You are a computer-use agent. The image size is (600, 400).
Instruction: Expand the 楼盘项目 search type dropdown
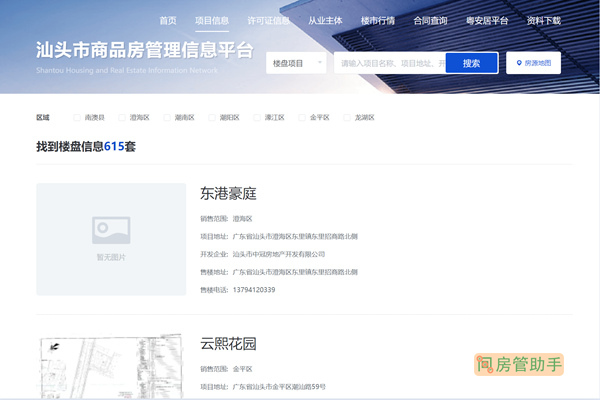(x=296, y=63)
